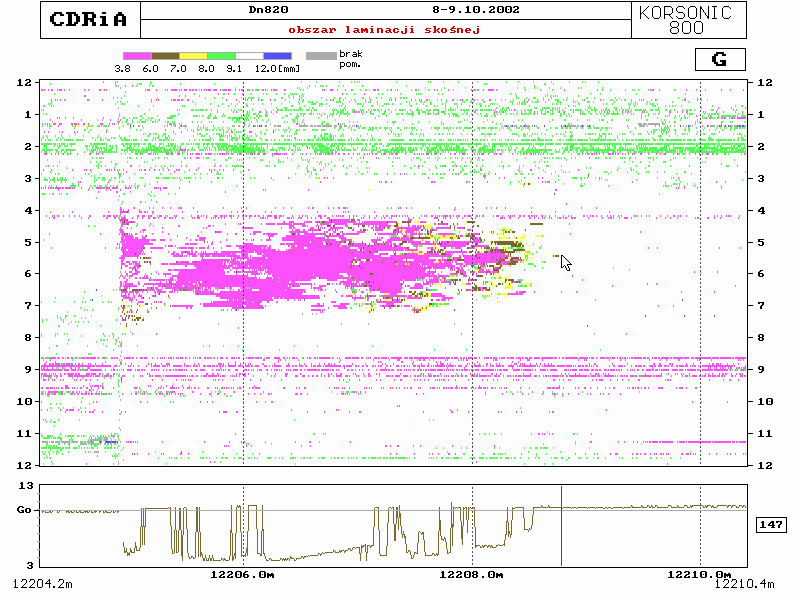Click the 12210.4m end distance label
The width and height of the screenshot is (800, 600).
pyautogui.click(x=744, y=584)
